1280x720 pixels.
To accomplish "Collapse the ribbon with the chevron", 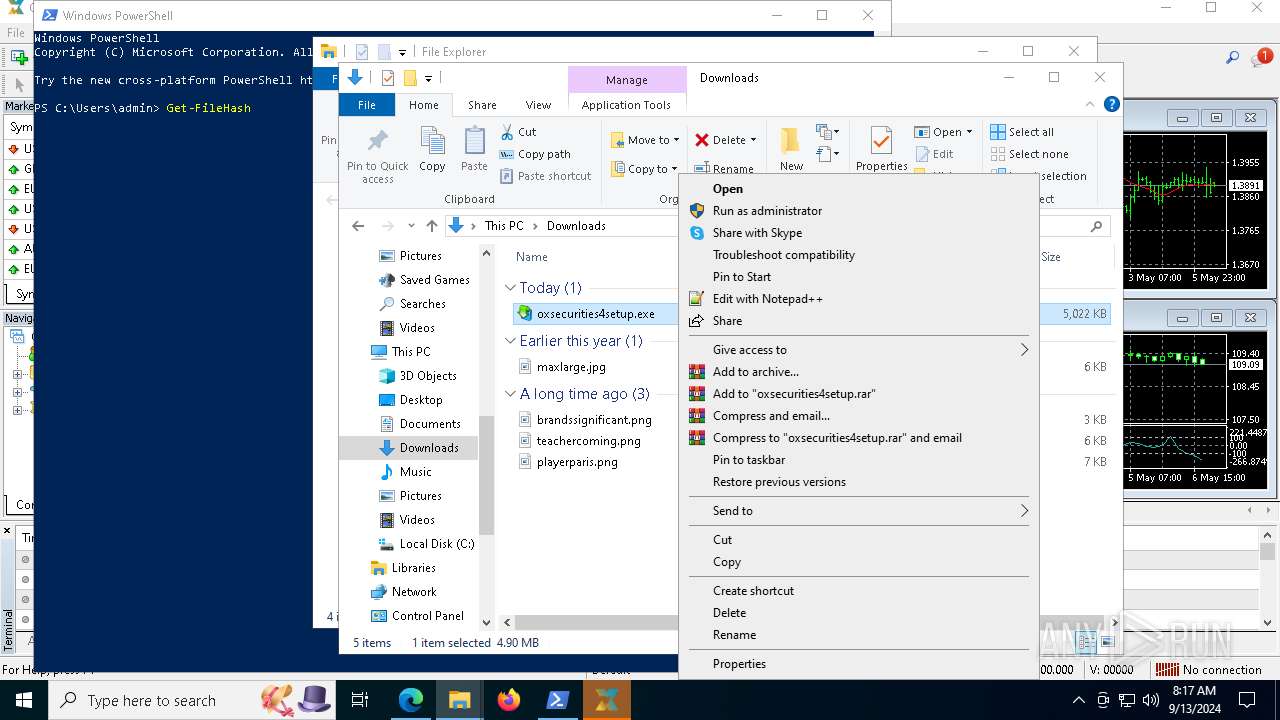I will tap(1090, 104).
